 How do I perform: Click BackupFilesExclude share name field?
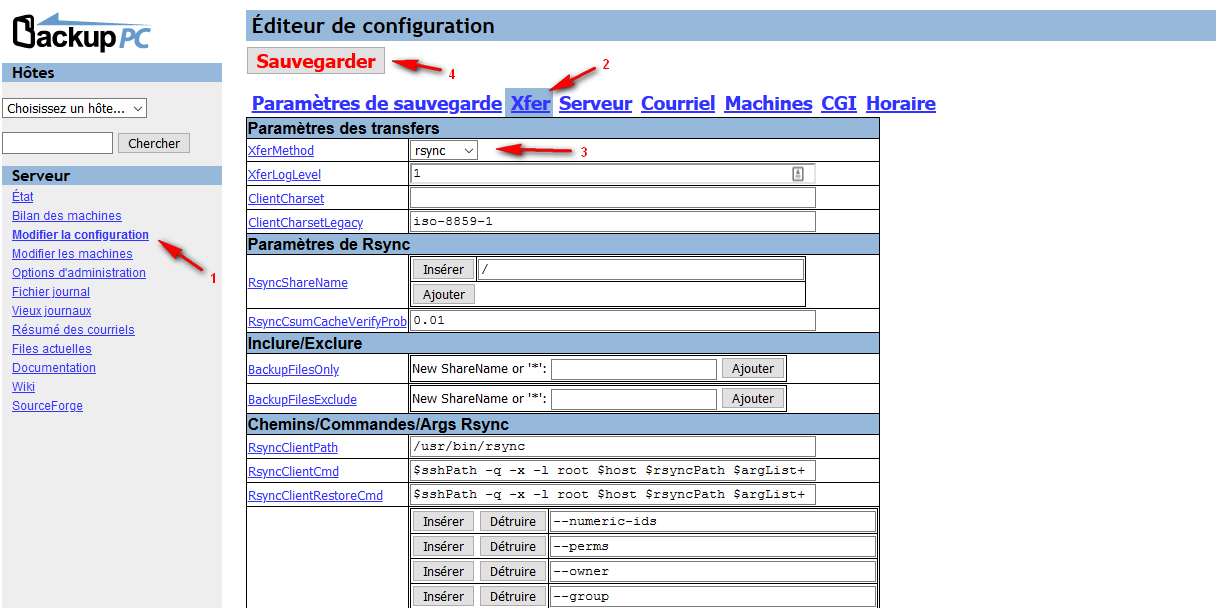[x=633, y=399]
